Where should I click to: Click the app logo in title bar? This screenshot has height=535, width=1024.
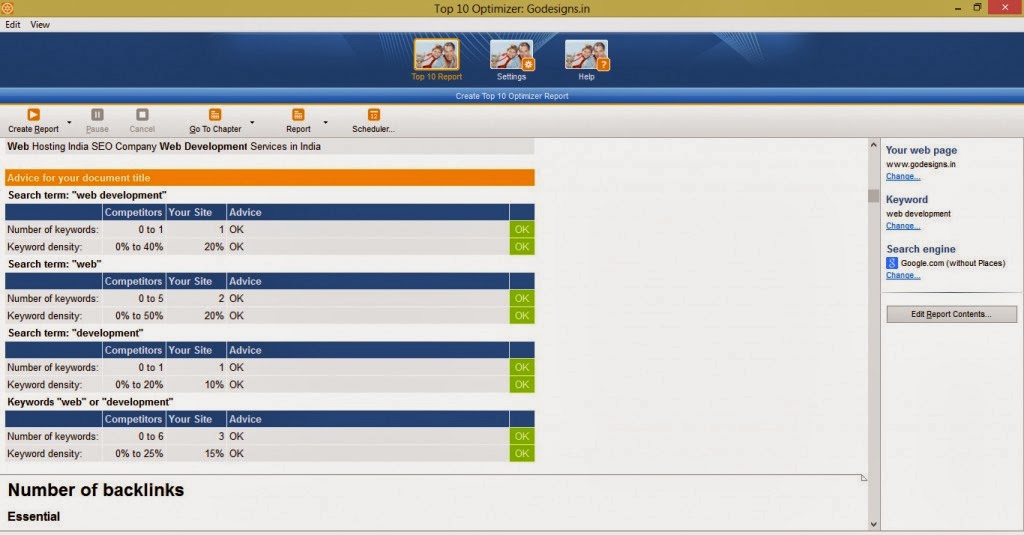coord(7,8)
